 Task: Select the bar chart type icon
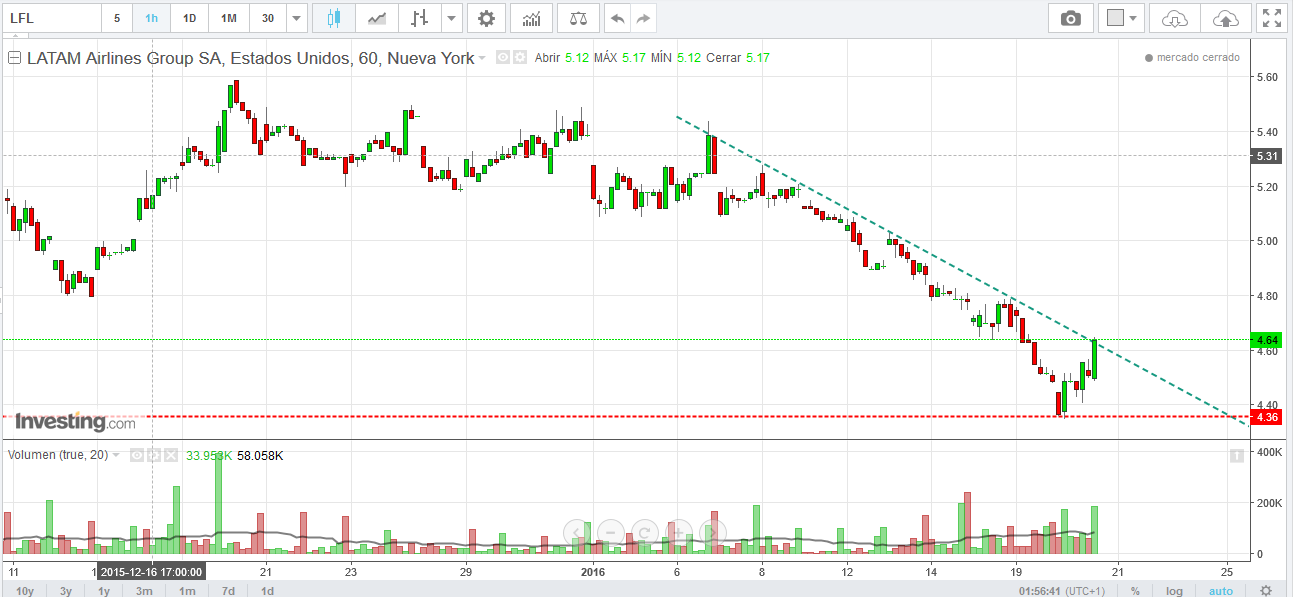(420, 18)
